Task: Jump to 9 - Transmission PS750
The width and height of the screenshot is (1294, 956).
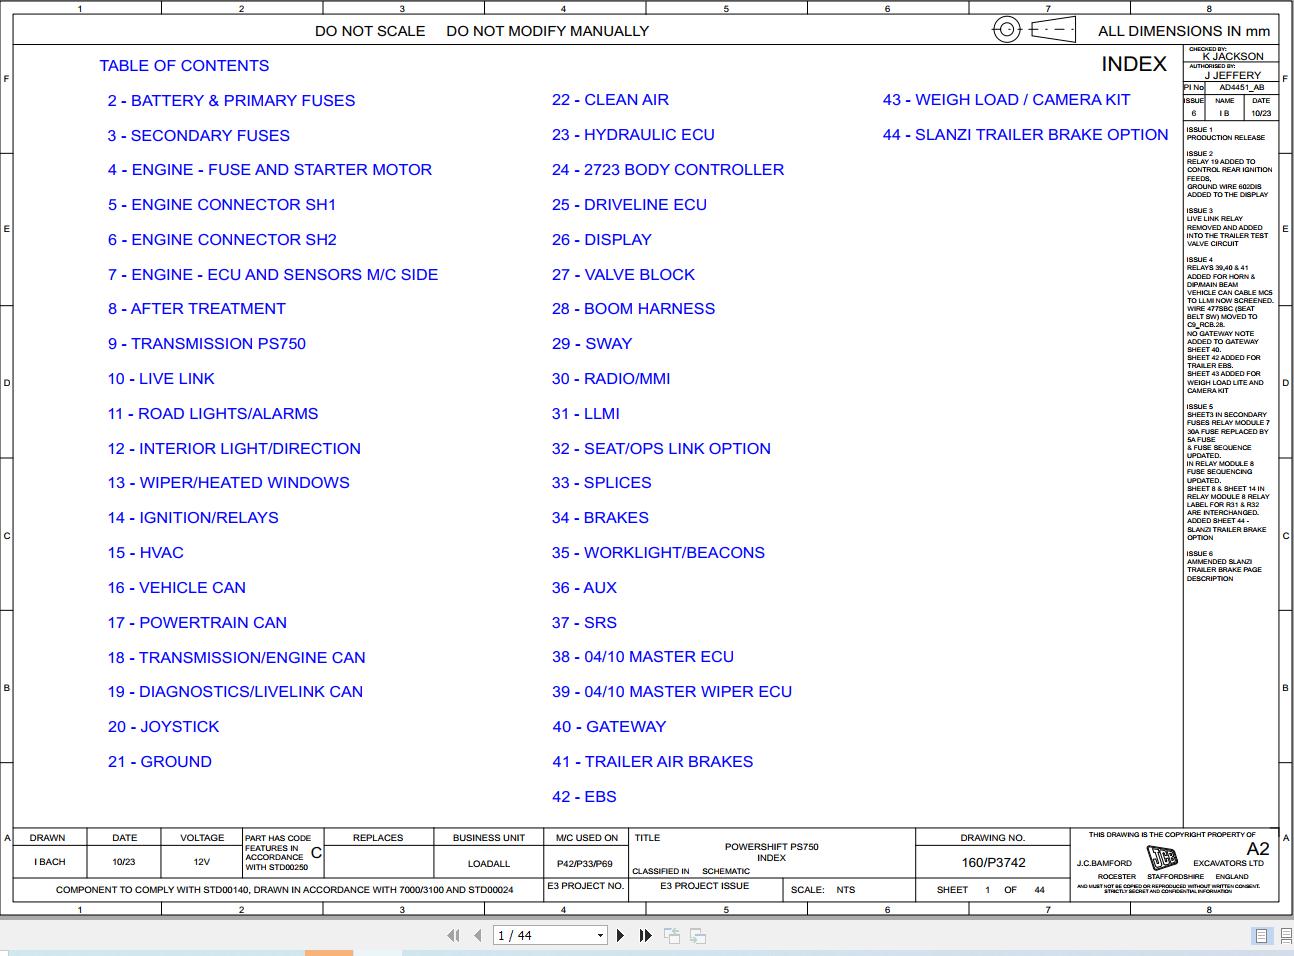Action: [x=207, y=344]
